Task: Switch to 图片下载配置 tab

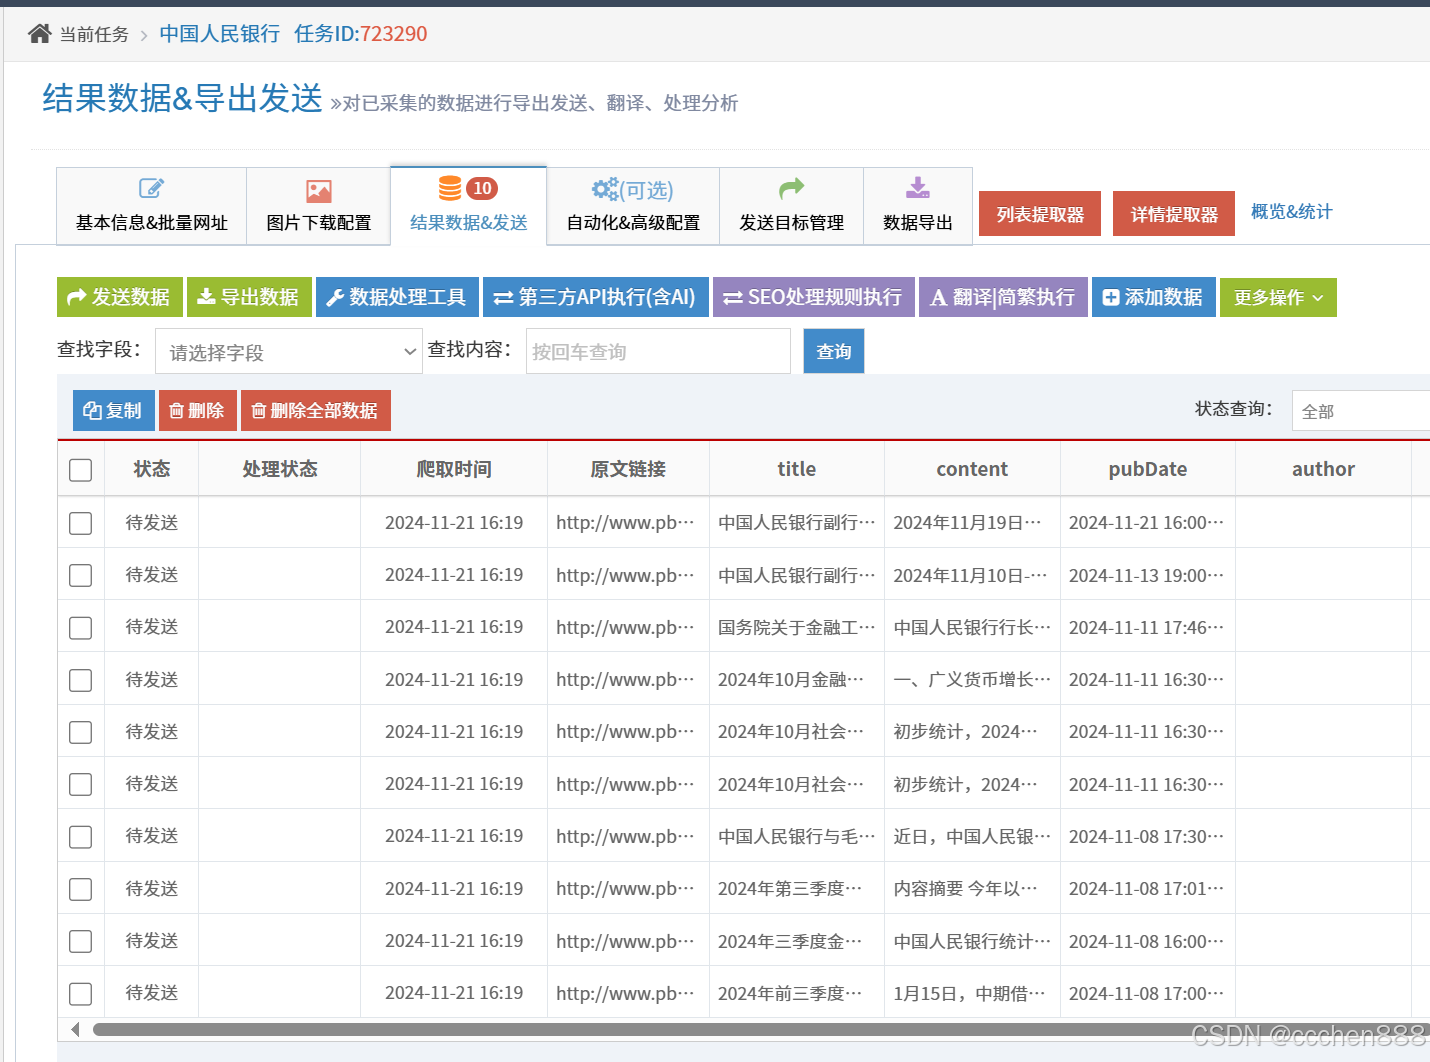Action: (319, 206)
